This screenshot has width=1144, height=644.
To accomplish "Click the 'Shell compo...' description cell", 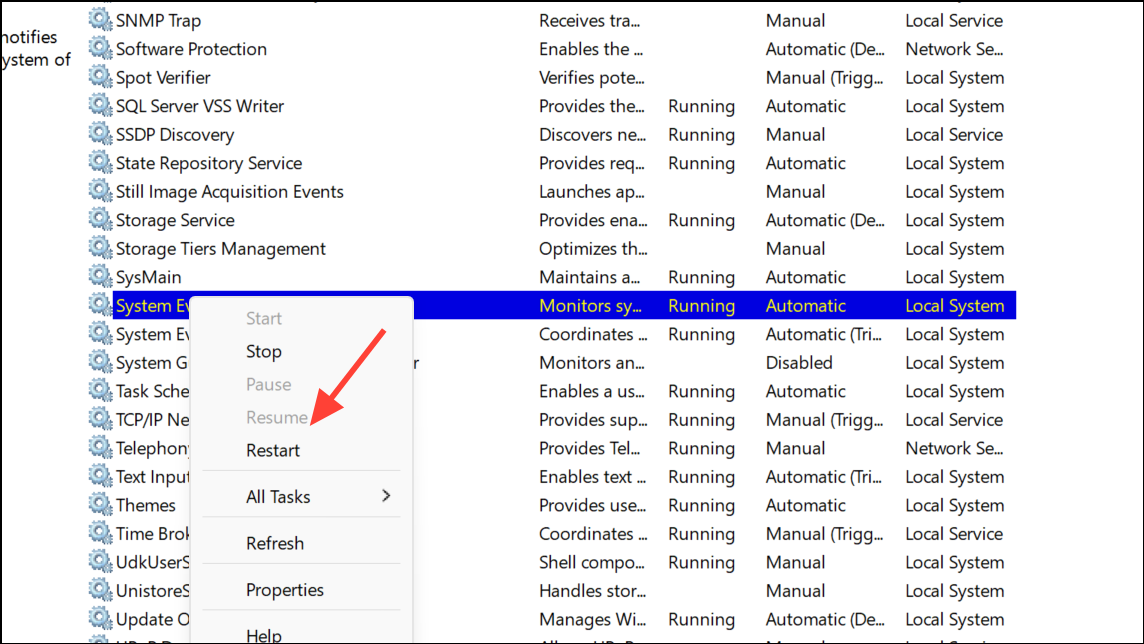I will tap(591, 562).
